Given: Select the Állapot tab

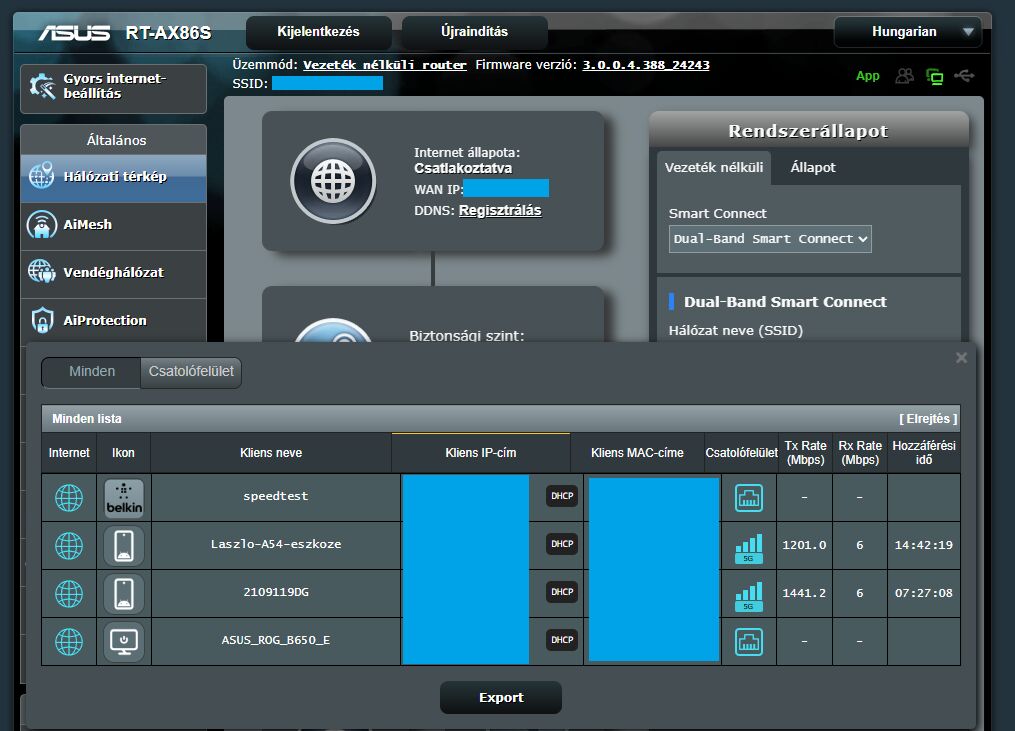Looking at the screenshot, I should coord(812,168).
